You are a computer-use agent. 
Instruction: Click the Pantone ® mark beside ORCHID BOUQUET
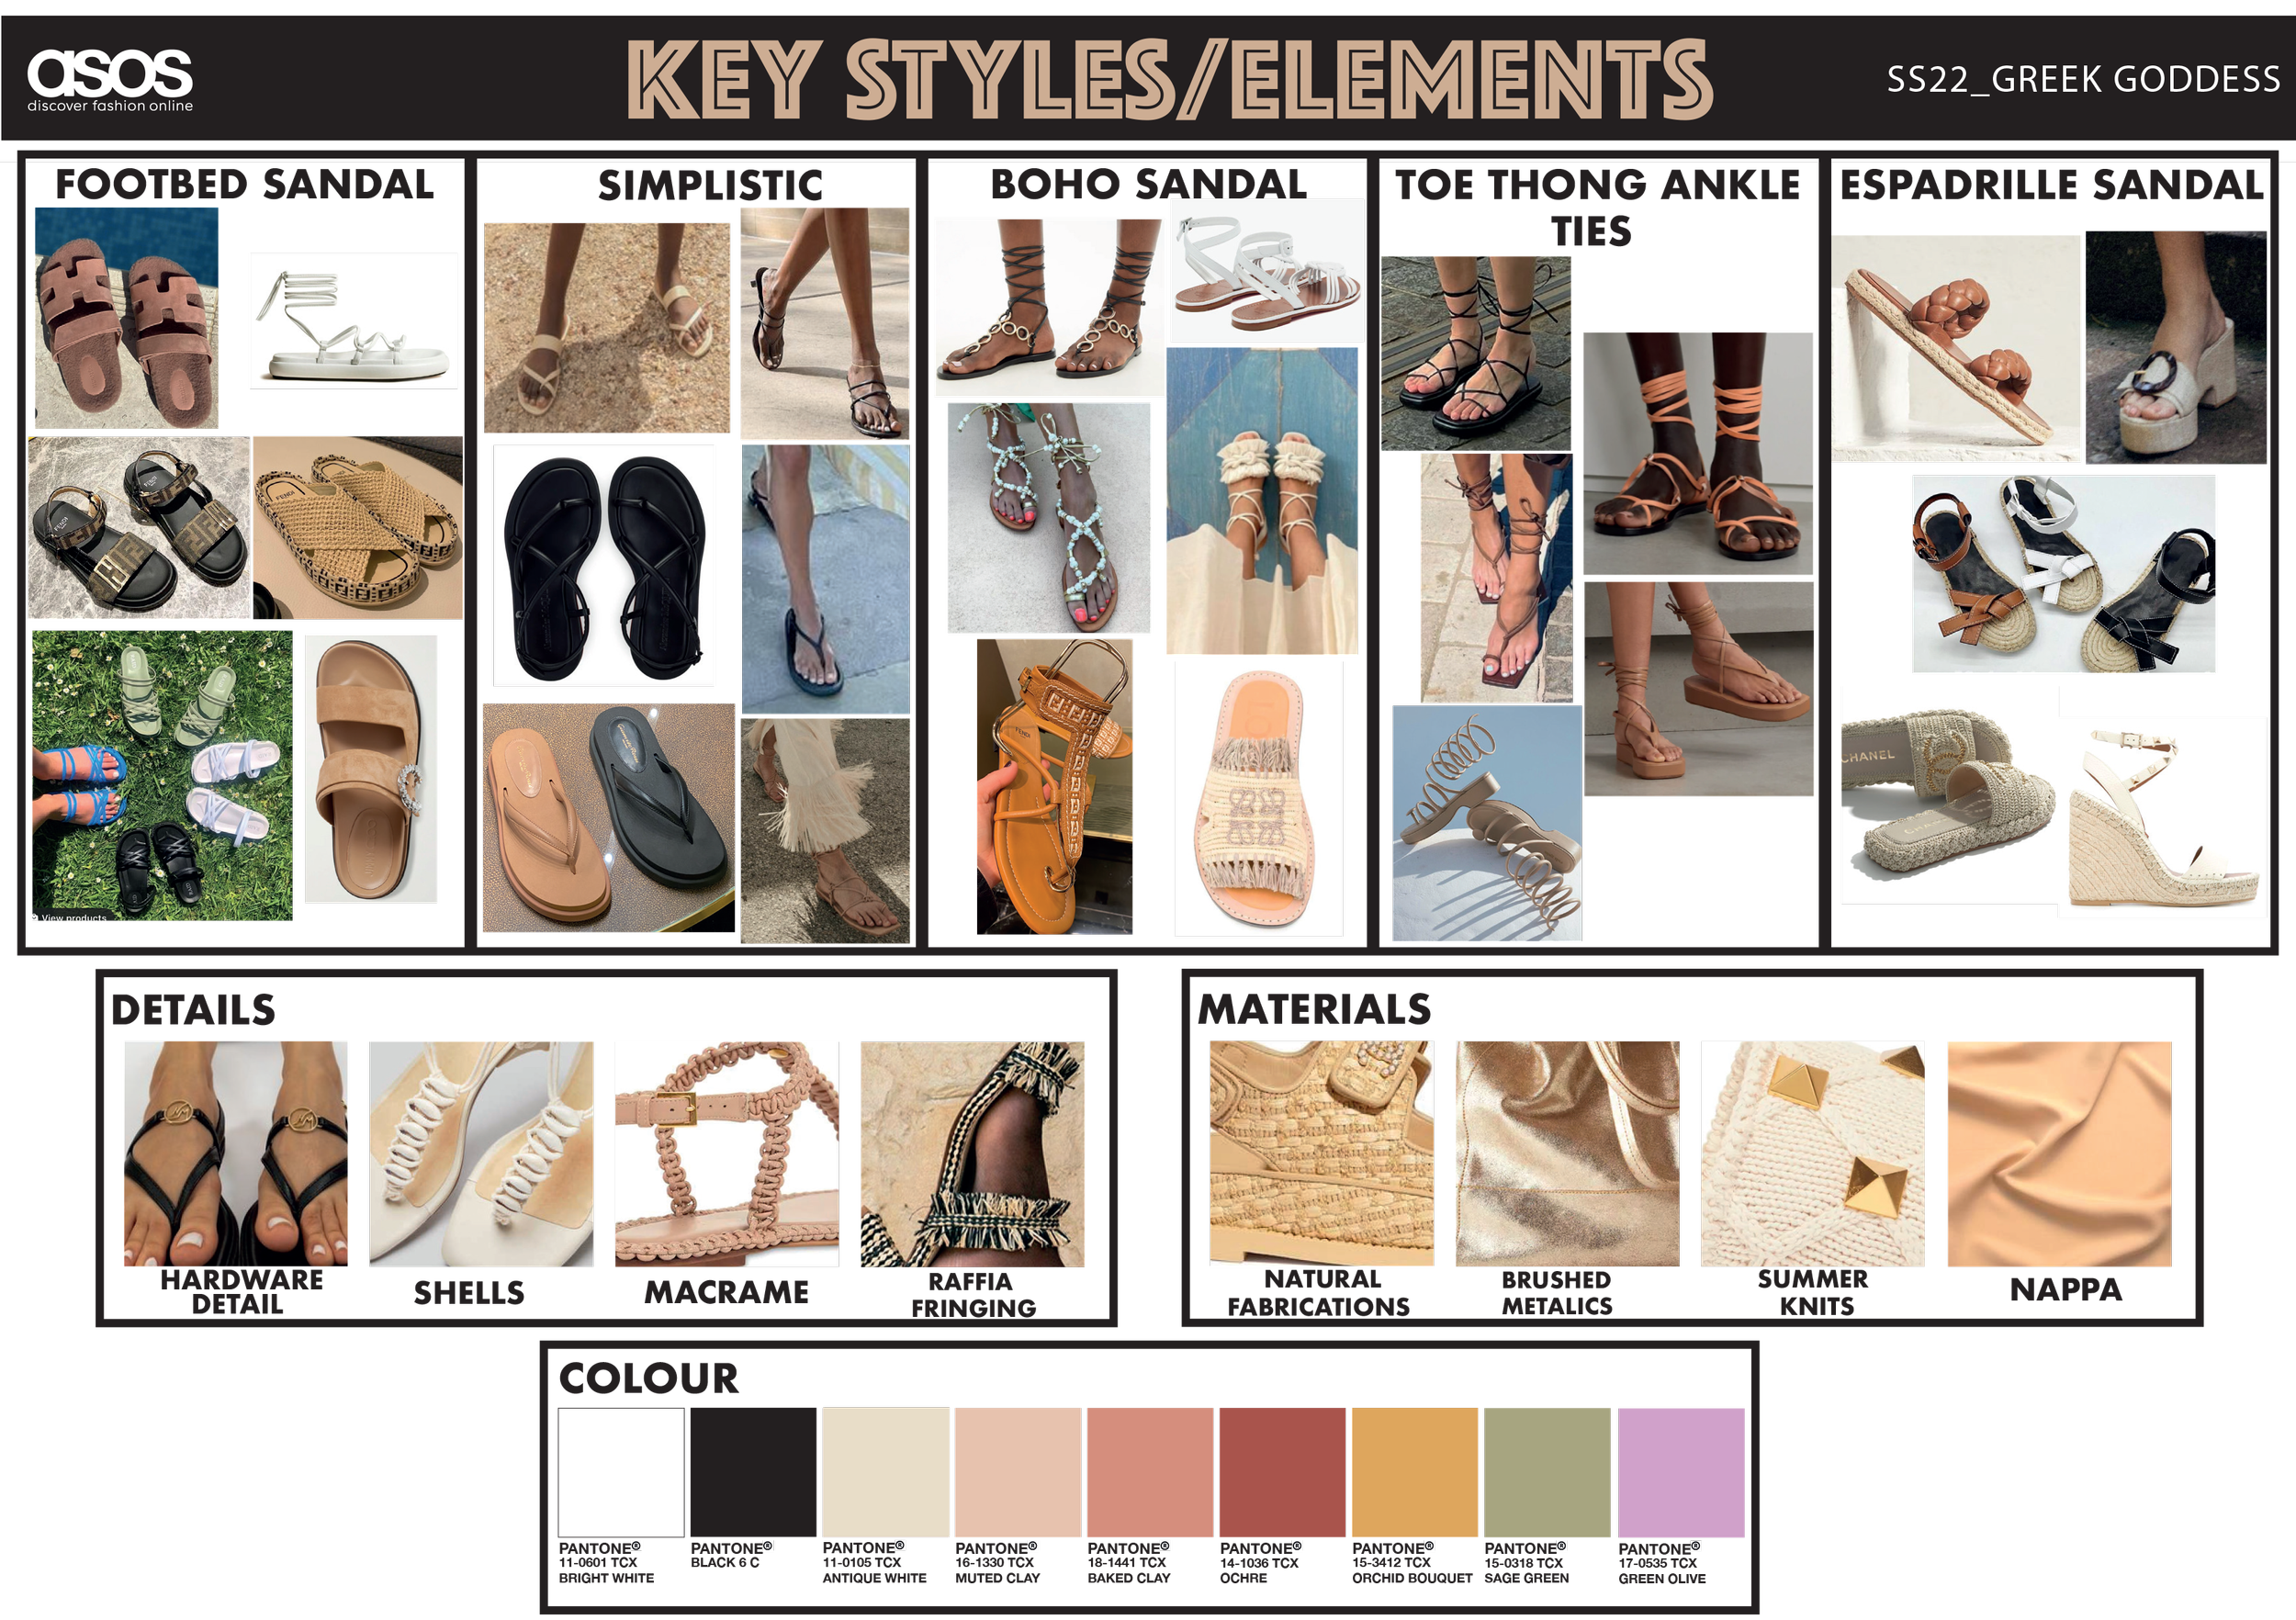1429,1545
